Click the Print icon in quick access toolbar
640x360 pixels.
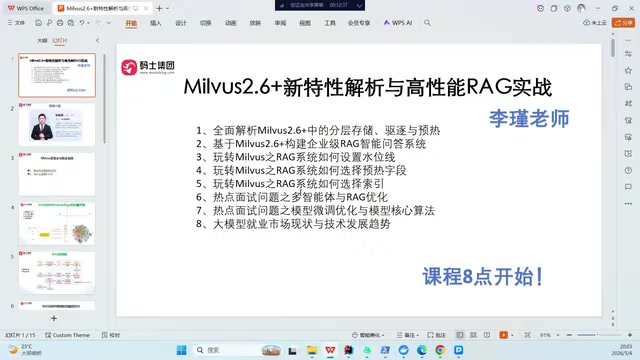tap(60, 23)
